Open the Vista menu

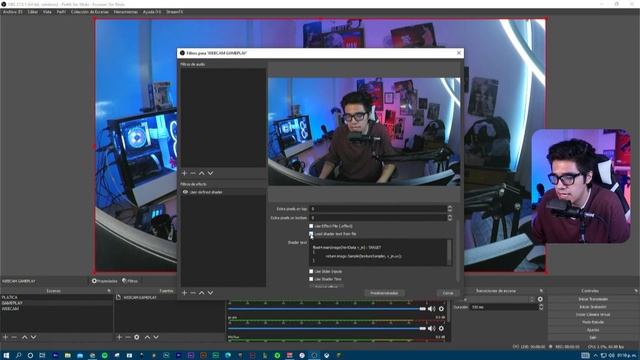tap(47, 12)
